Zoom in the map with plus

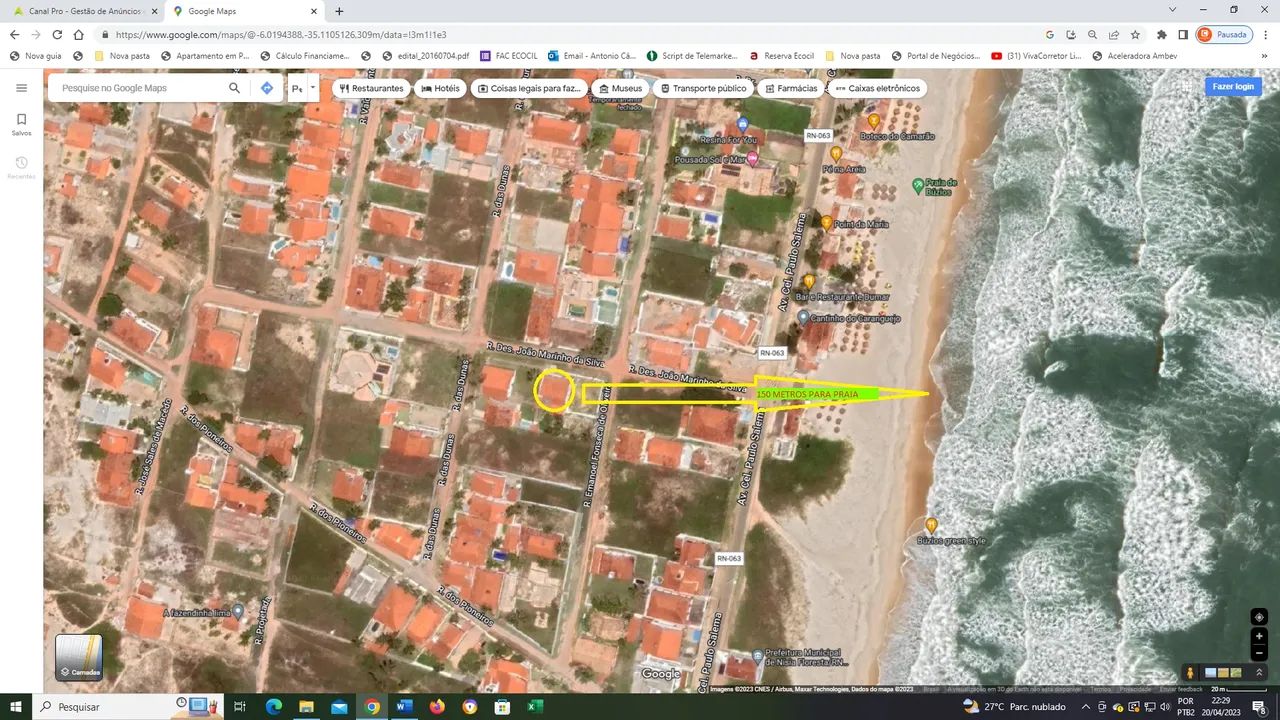[1259, 636]
